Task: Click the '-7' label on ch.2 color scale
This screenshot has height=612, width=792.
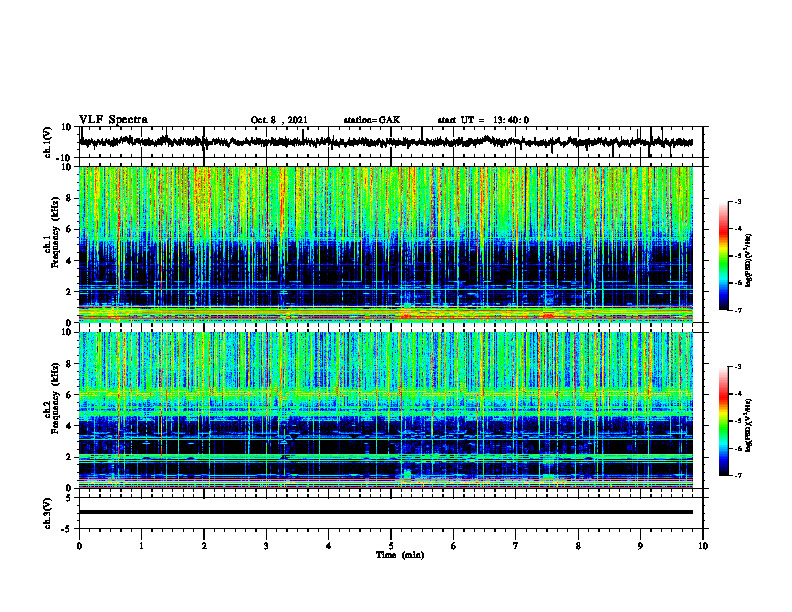Action: [x=738, y=475]
